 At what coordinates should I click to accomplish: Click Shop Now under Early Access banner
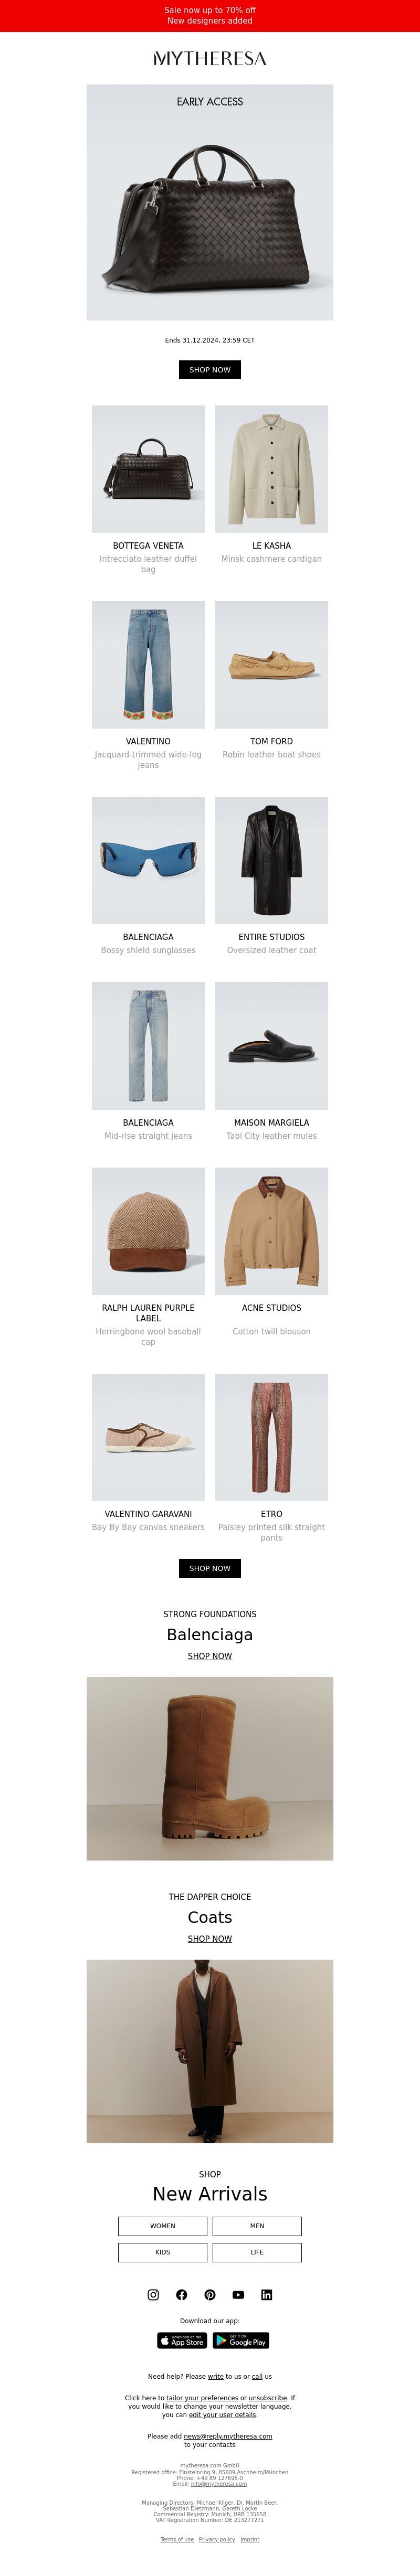pos(210,370)
